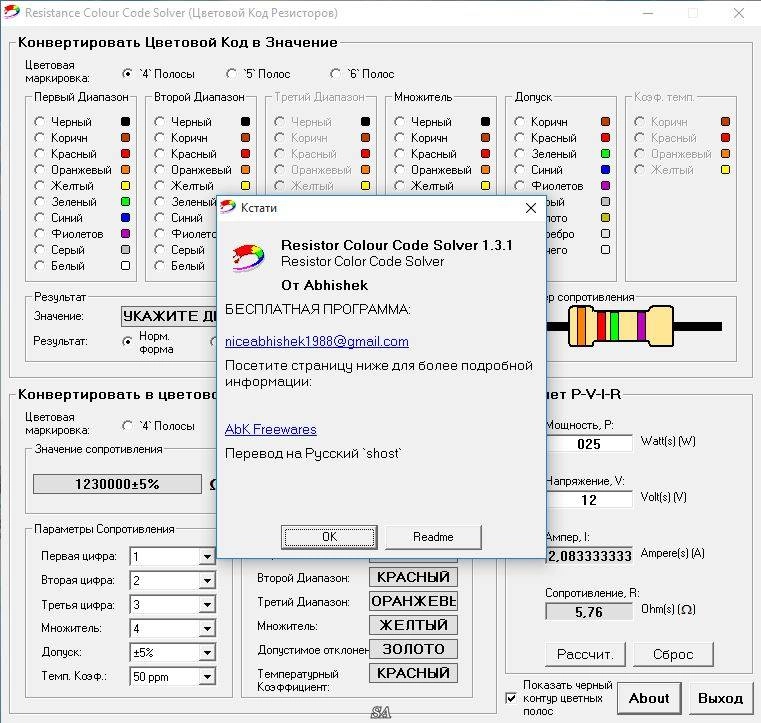Click blue swatch in Допуск group

605,169
